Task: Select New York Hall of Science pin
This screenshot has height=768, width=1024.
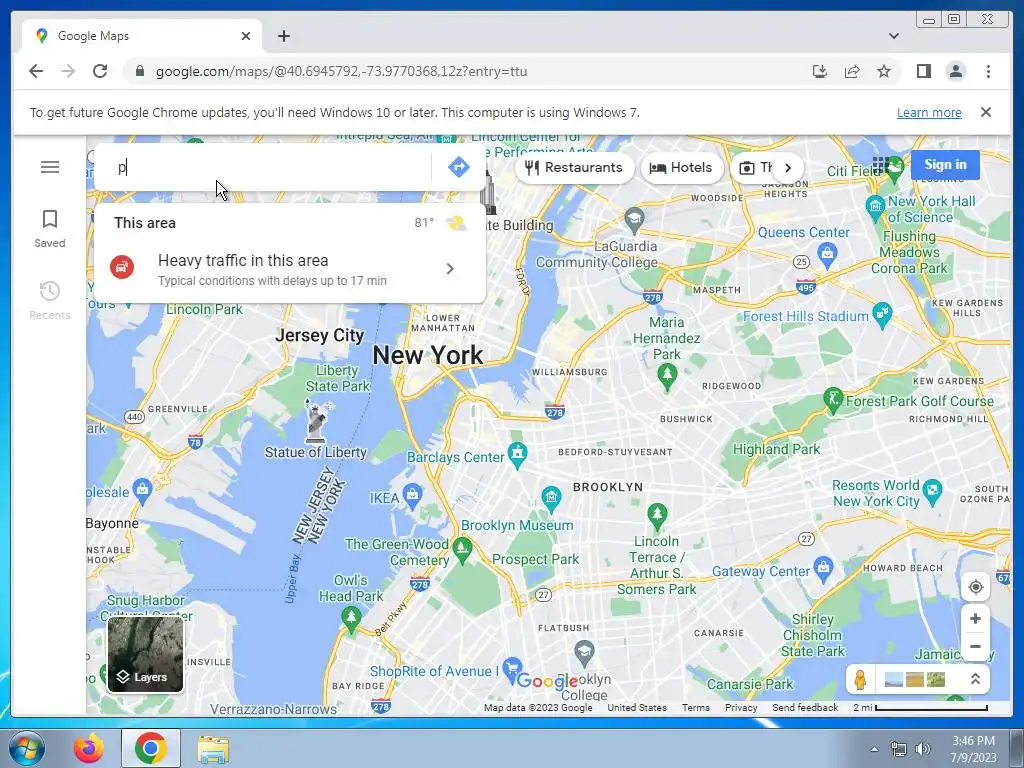Action: 875,206
